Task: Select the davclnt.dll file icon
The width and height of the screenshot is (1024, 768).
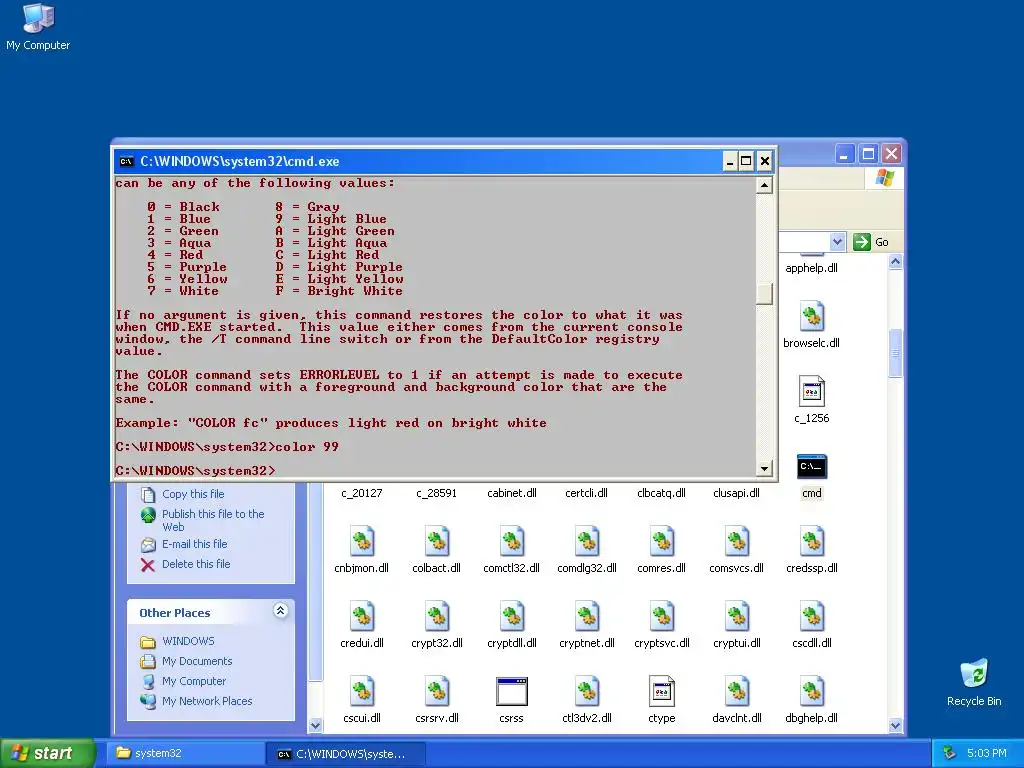Action: (737, 692)
